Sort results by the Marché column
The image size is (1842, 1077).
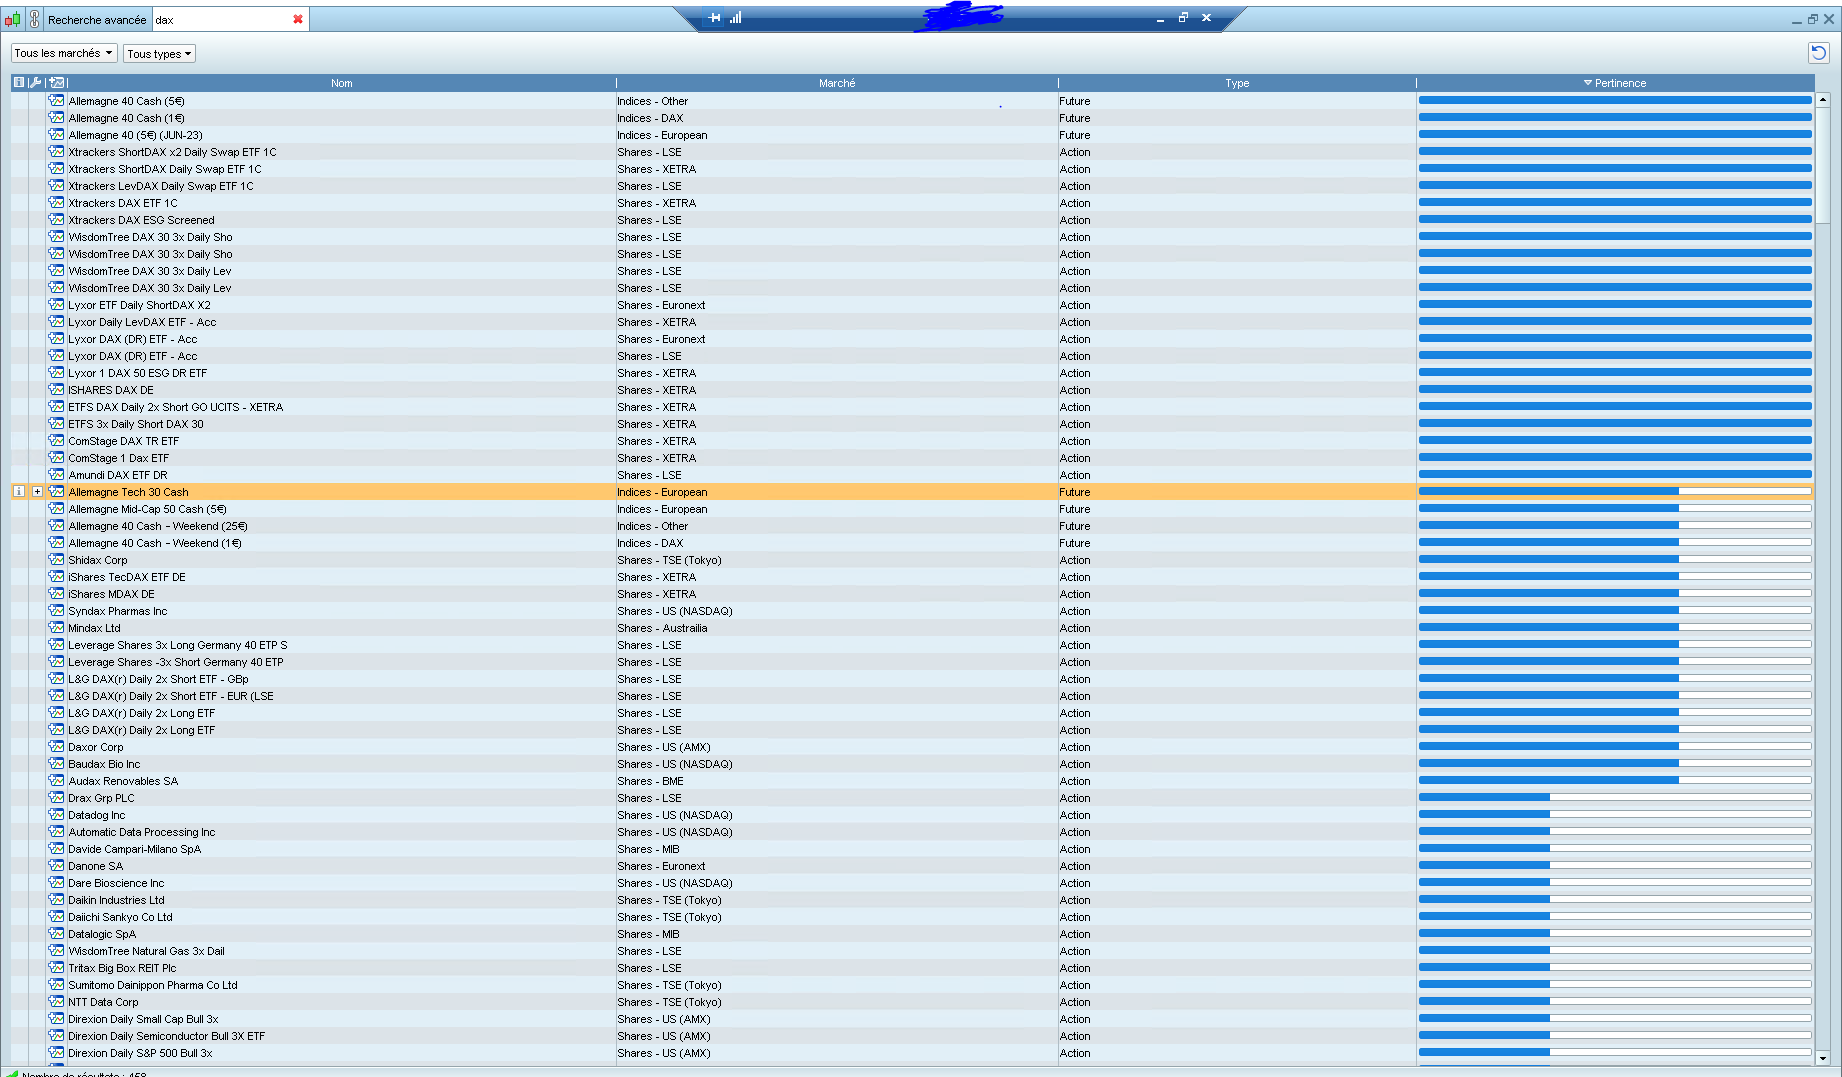(837, 83)
